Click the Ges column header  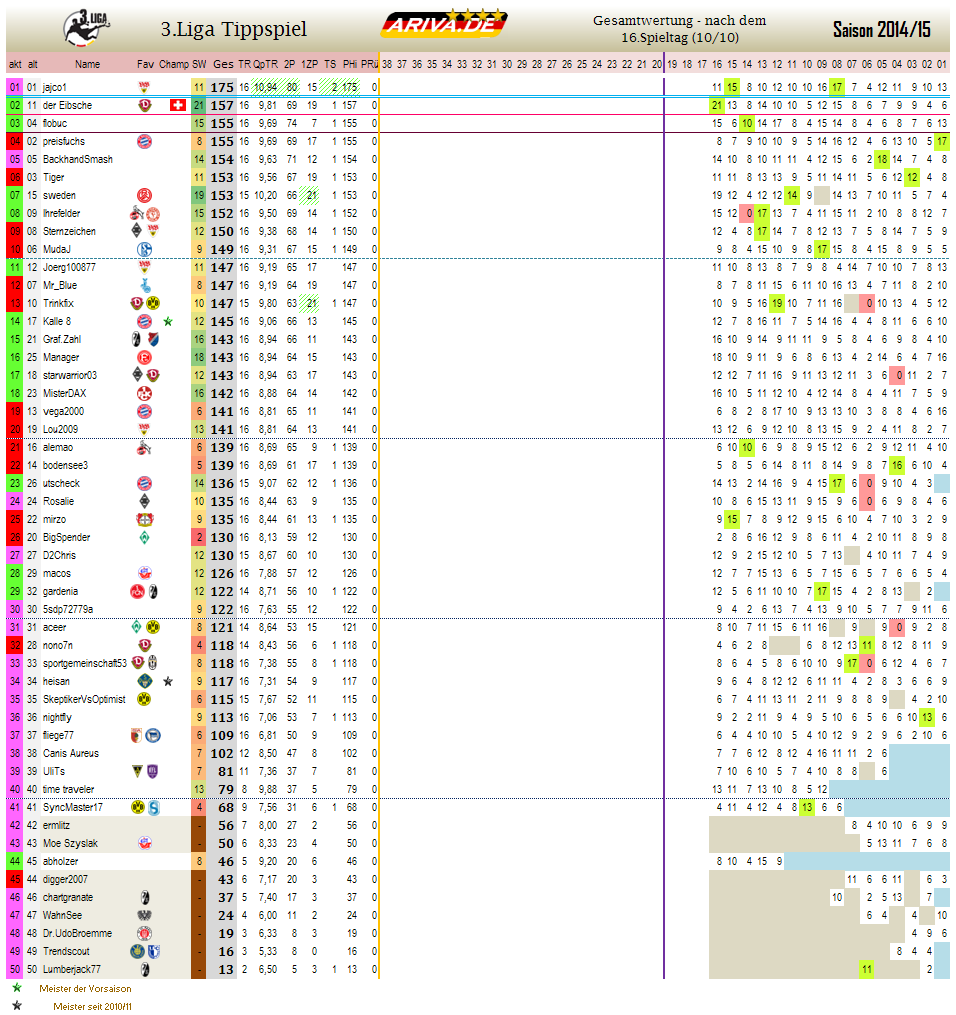point(224,64)
